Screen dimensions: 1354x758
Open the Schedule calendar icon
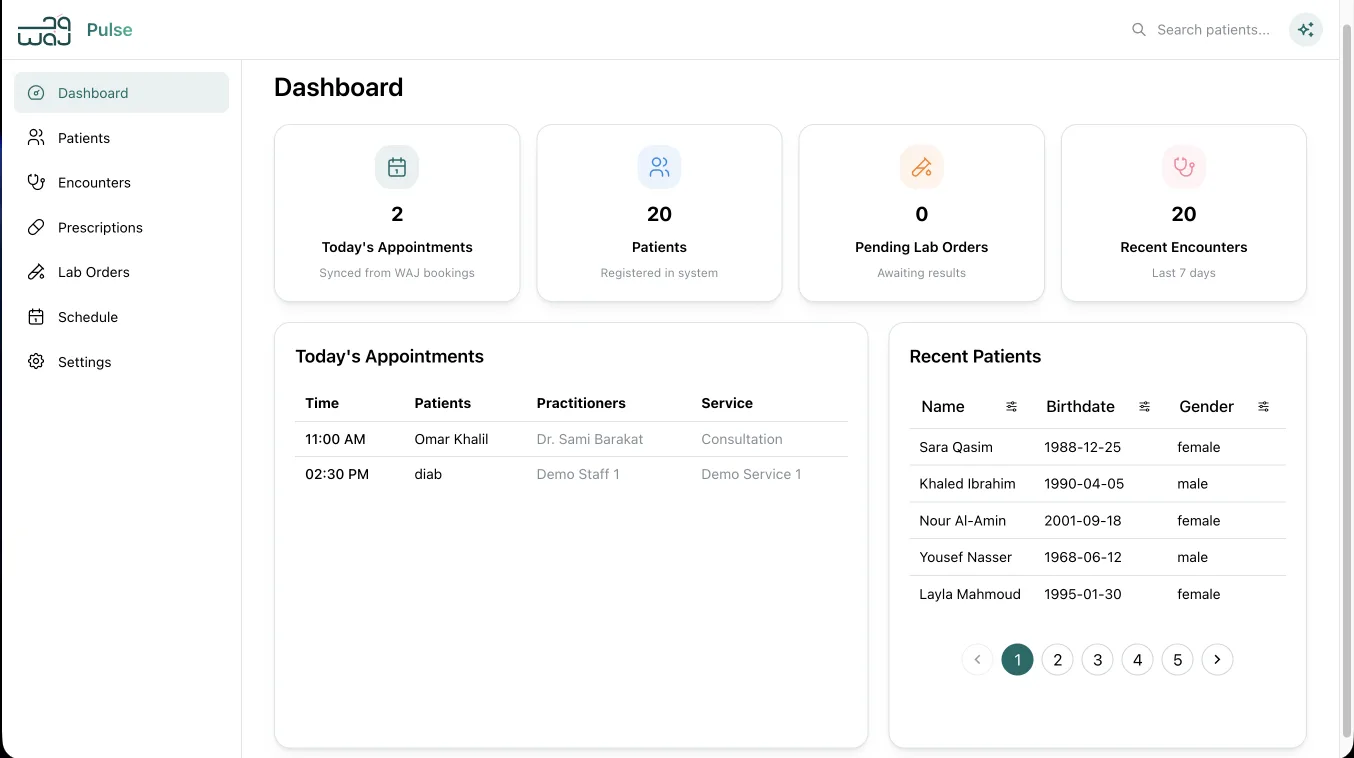(35, 317)
